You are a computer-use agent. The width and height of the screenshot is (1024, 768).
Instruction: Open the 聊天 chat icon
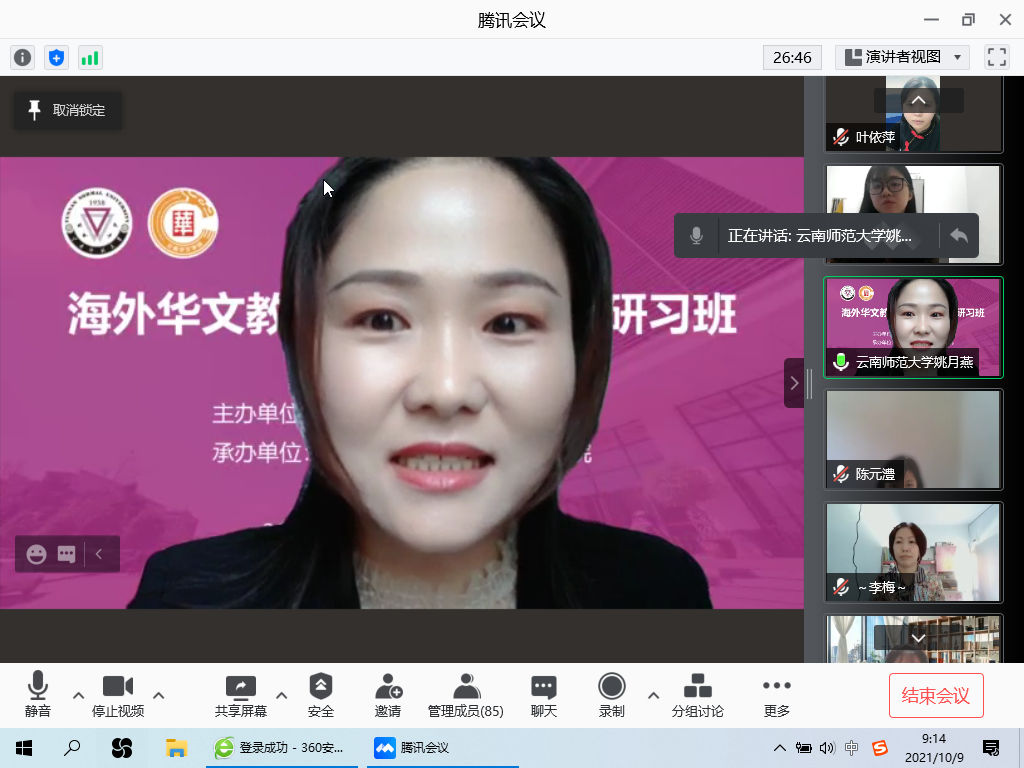pos(543,695)
